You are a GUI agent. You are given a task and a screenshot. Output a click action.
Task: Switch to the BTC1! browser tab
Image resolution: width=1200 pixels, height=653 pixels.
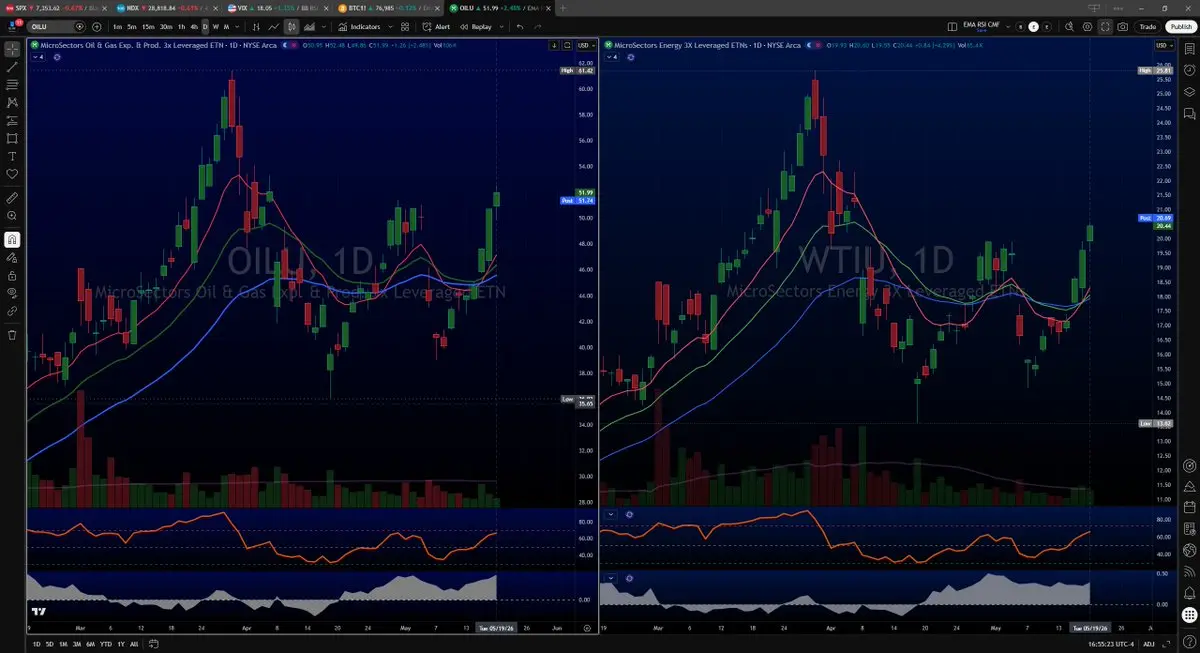coord(388,7)
